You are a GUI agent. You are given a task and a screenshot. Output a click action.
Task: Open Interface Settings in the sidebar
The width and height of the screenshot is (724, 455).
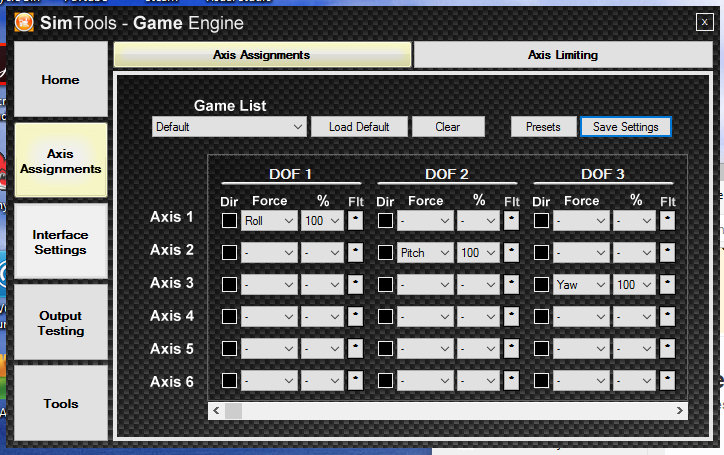[x=60, y=242]
